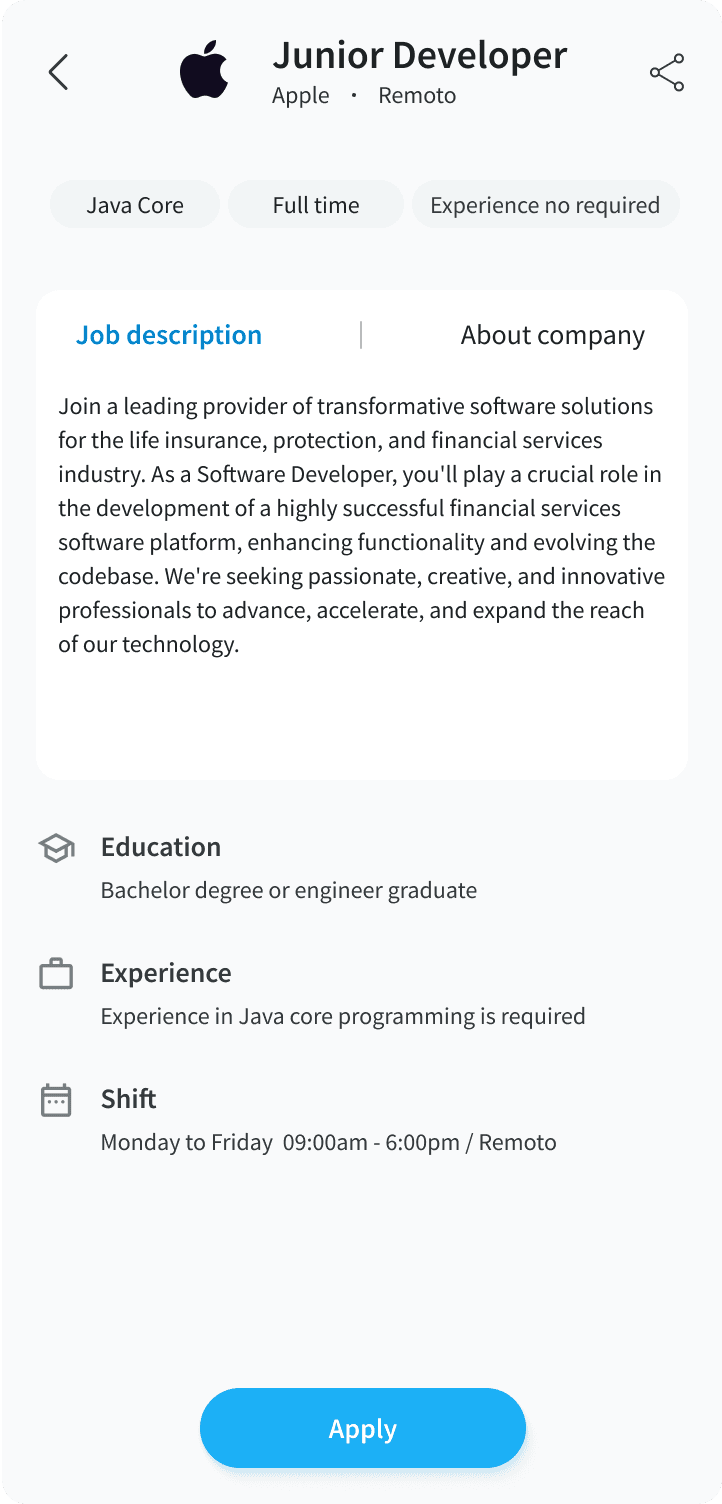The width and height of the screenshot is (722, 1504).
Task: Select the graduation cap Education icon
Action: coord(56,847)
